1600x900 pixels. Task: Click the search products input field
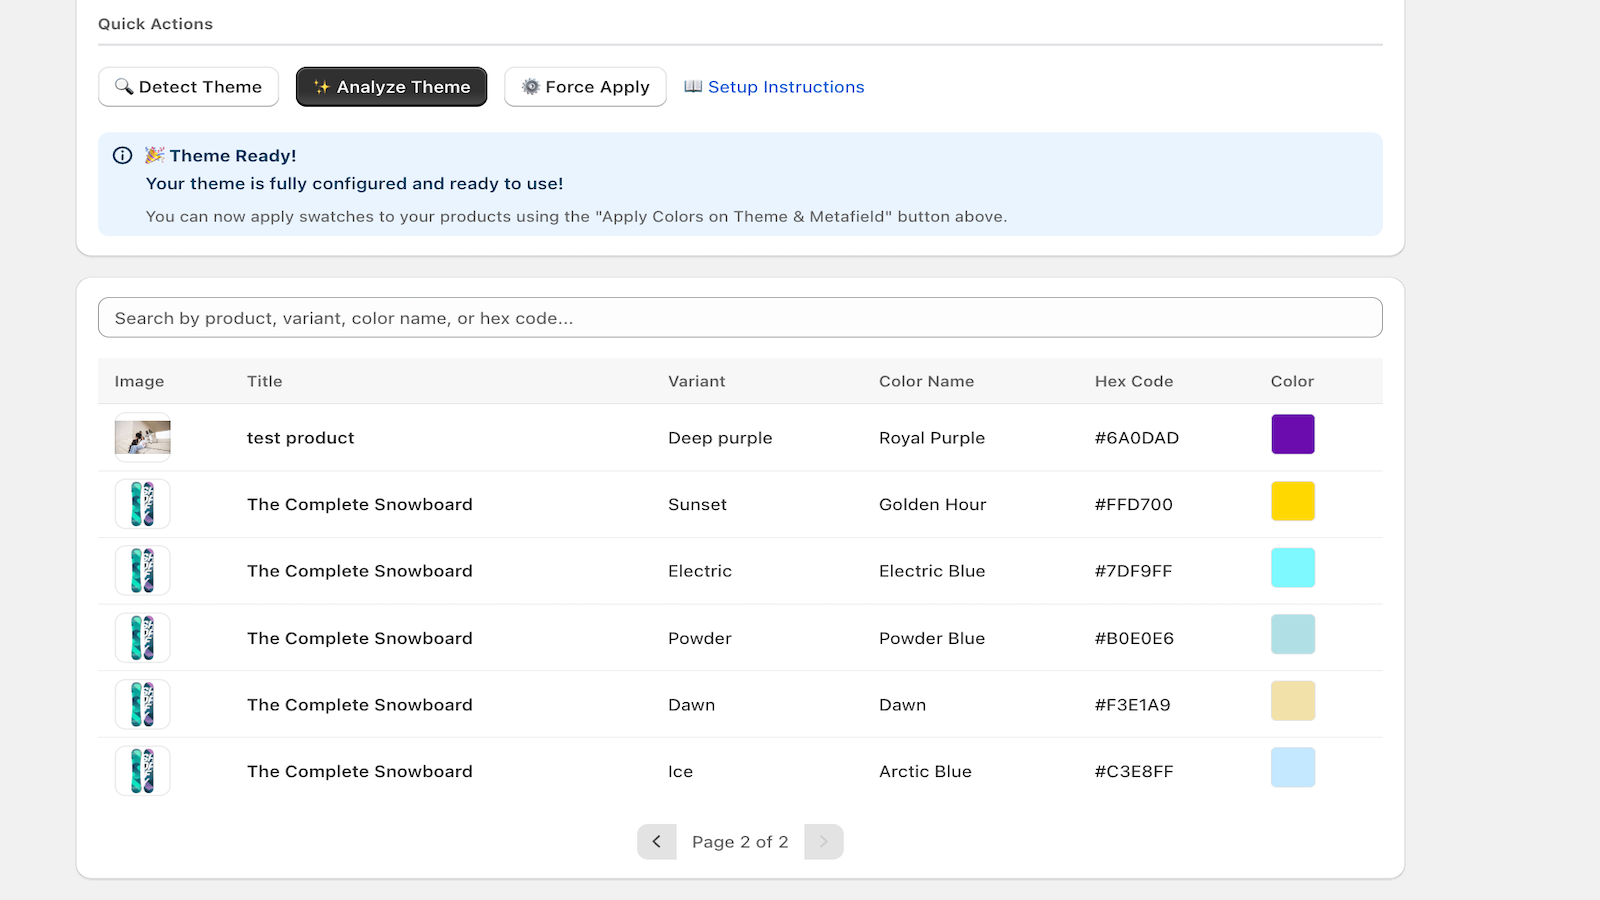pos(740,318)
